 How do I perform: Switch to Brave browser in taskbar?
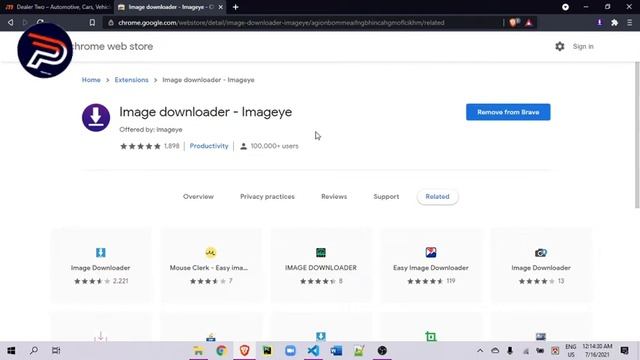coord(244,351)
